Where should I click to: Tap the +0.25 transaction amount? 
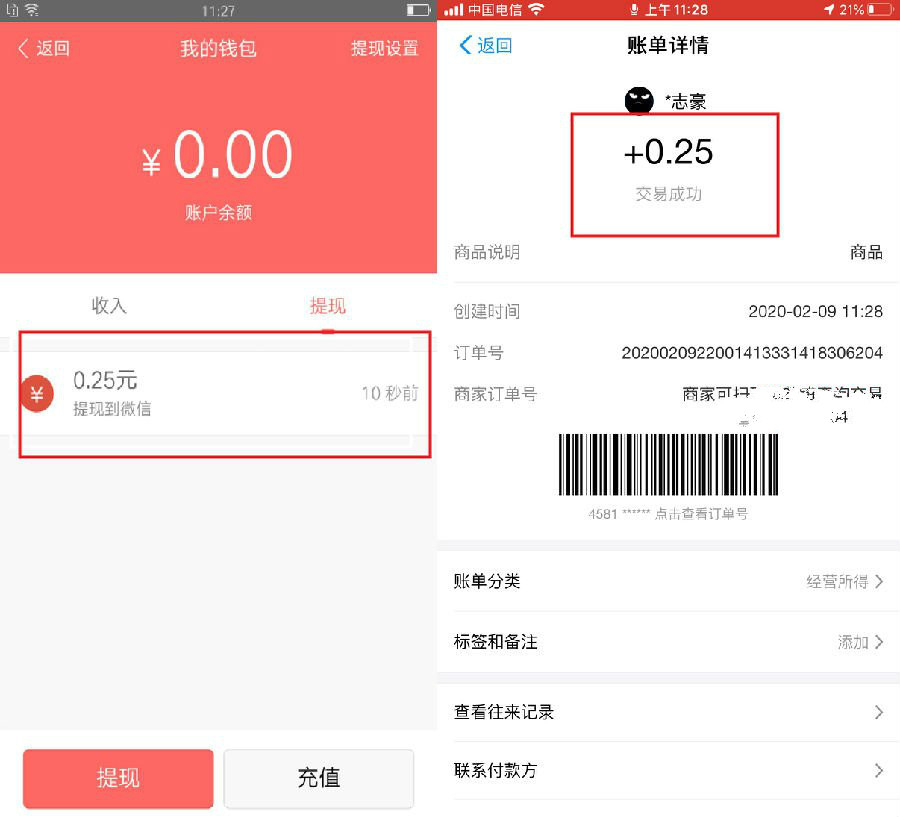click(668, 152)
